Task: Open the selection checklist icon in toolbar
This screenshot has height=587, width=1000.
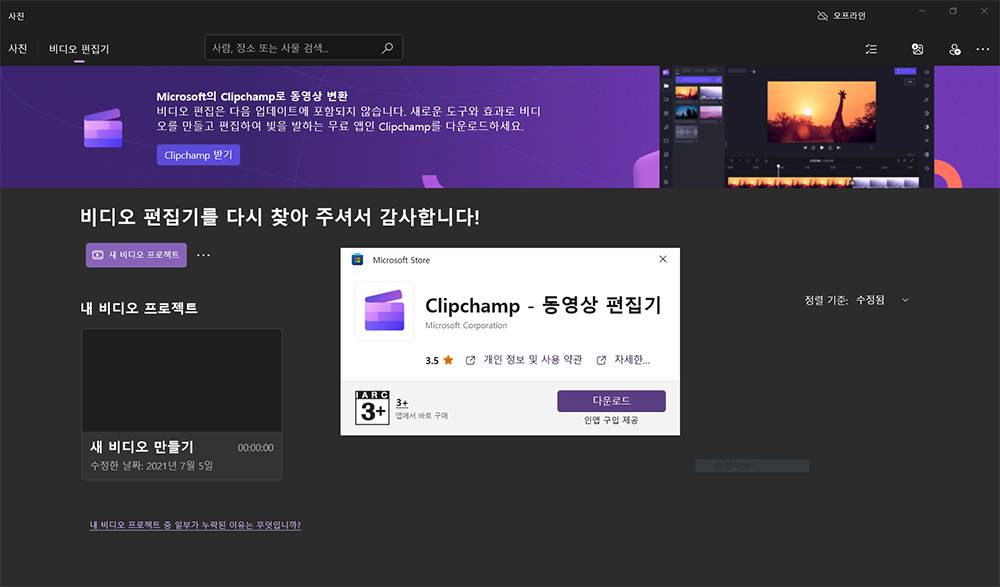Action: click(x=871, y=49)
